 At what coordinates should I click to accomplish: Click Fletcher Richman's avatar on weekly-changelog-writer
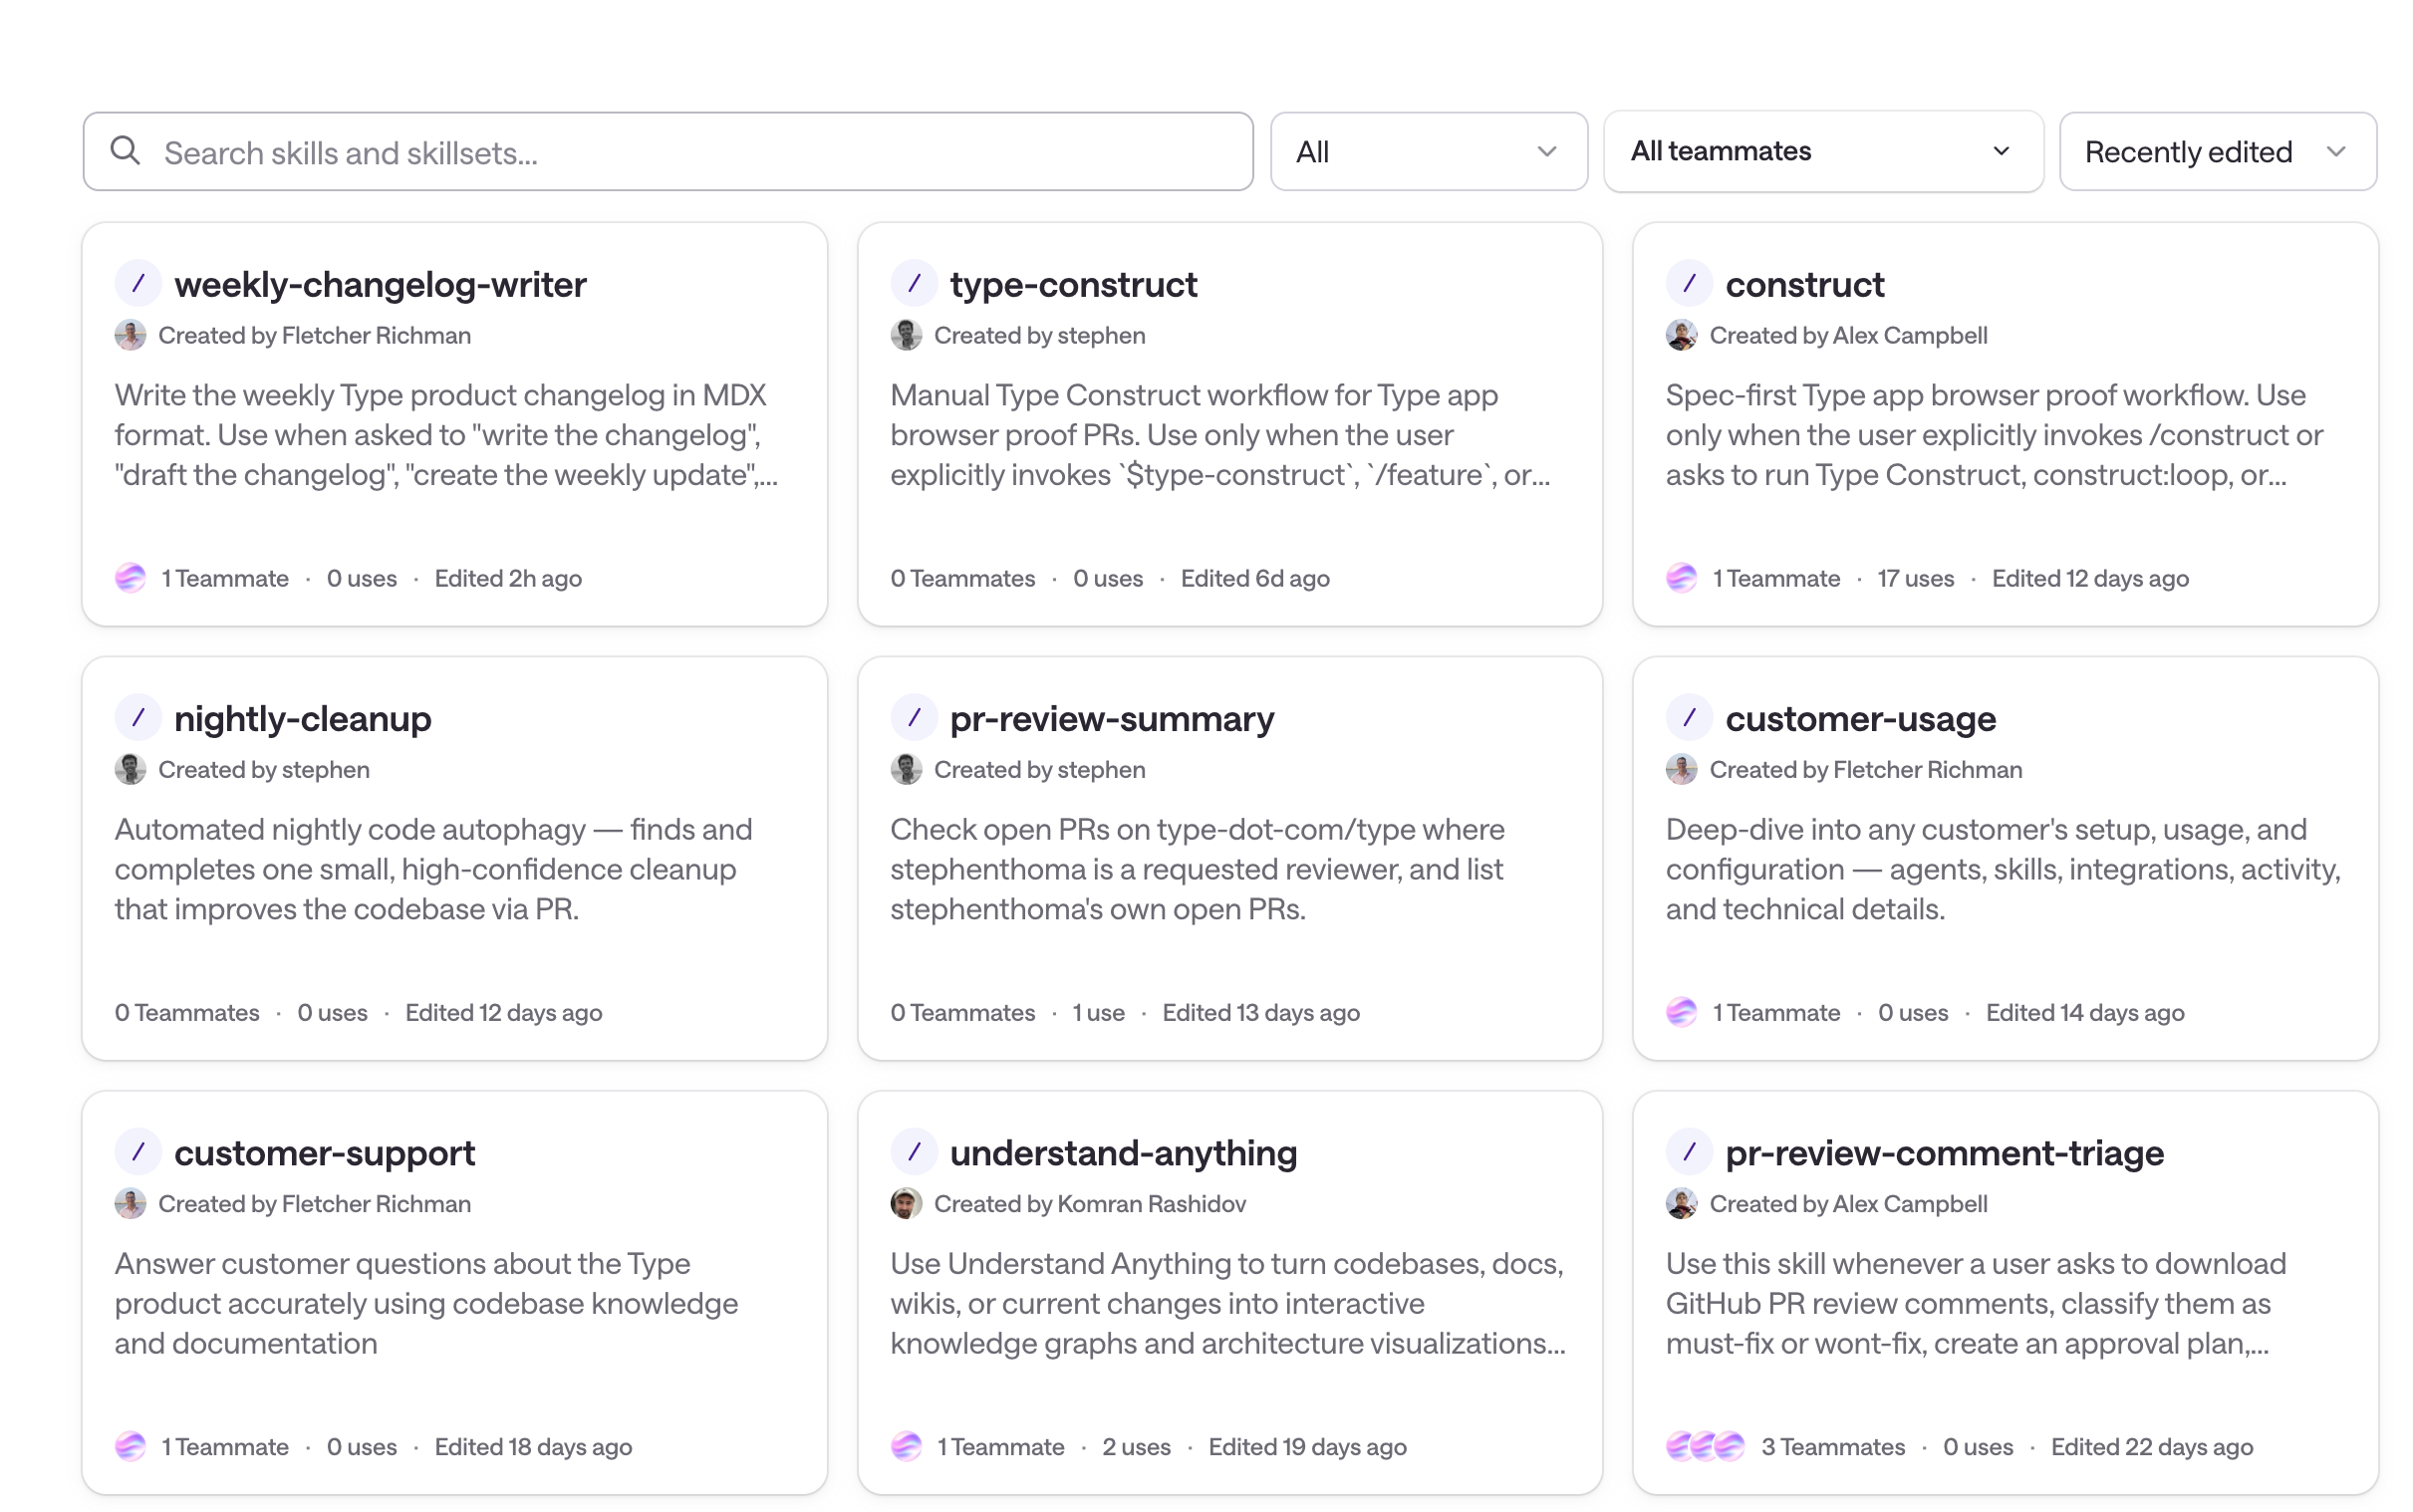130,335
